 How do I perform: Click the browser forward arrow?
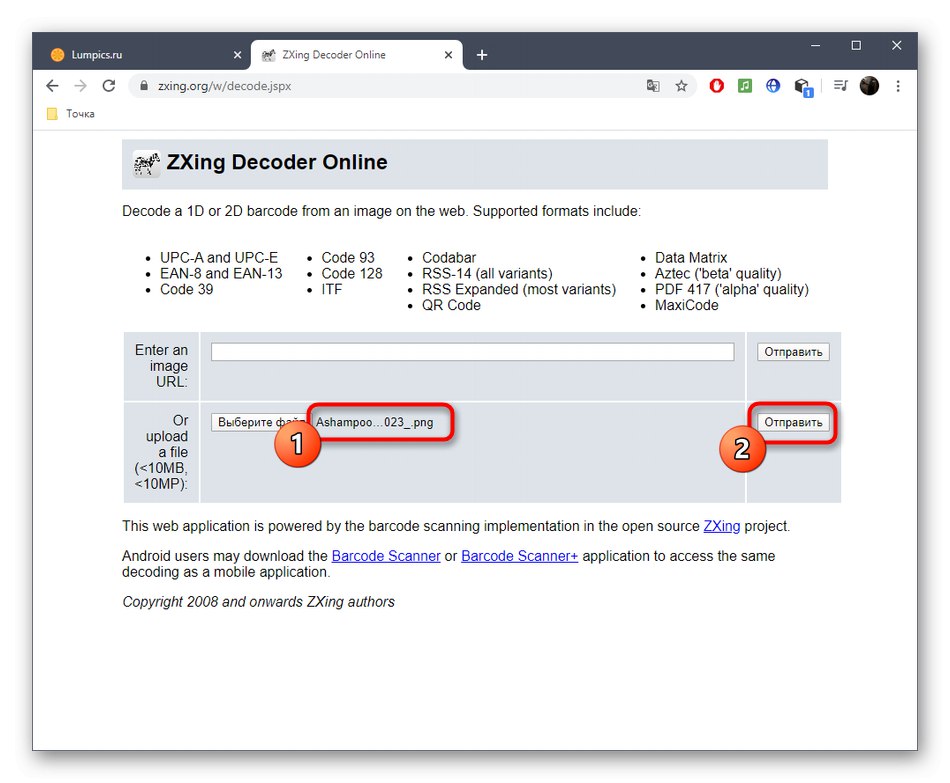click(81, 86)
